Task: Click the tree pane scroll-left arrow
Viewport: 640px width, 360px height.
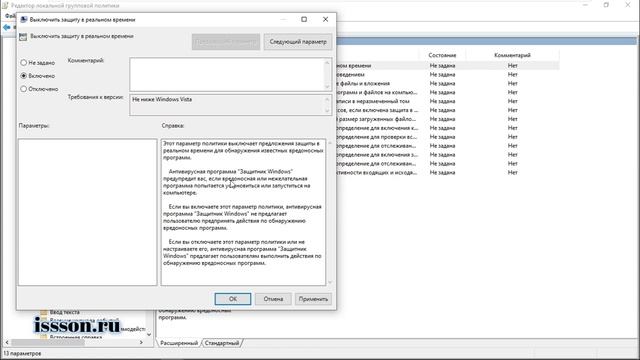Action: (7, 342)
